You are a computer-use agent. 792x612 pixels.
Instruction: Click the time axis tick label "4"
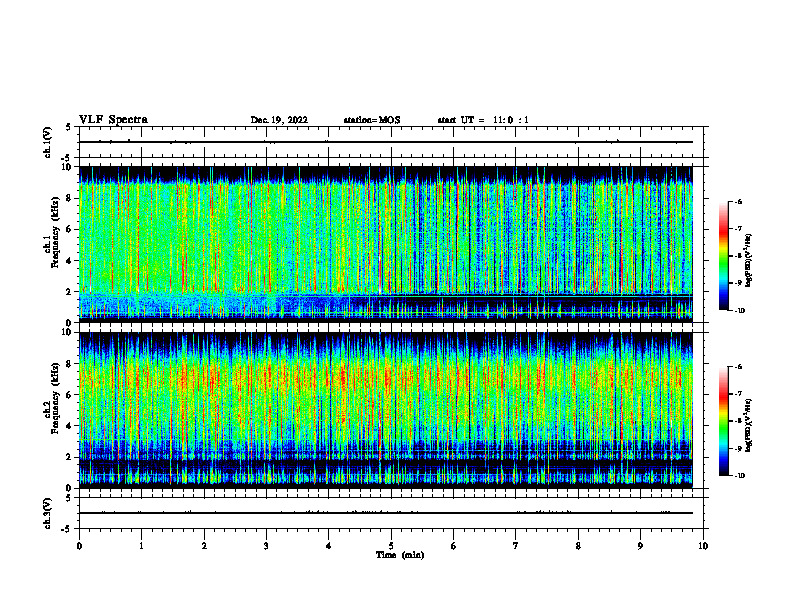click(x=329, y=546)
